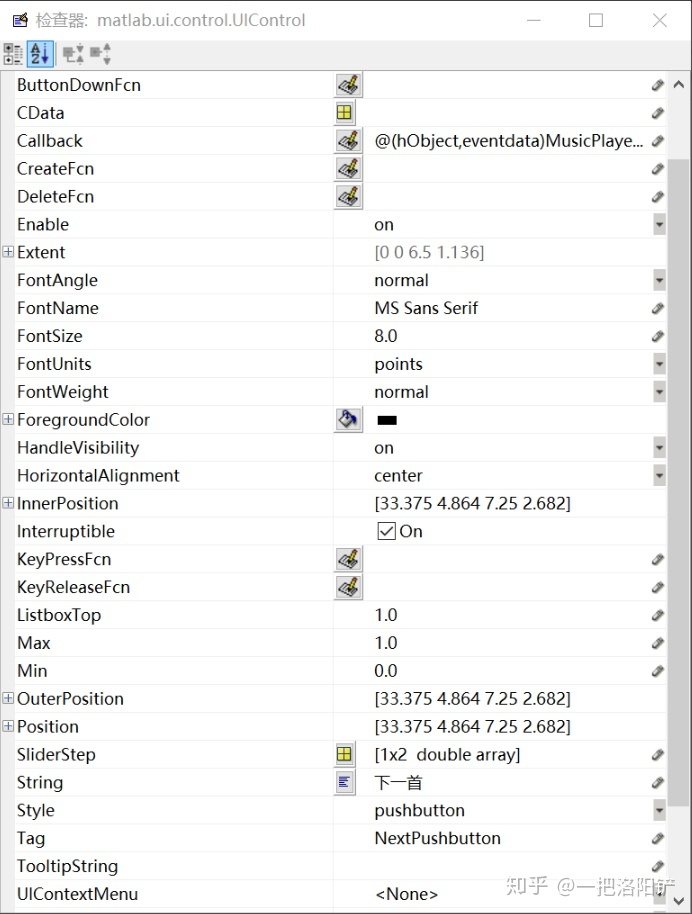Open the FontUnits dropdown arrow
This screenshot has width=692, height=914.
click(x=659, y=364)
